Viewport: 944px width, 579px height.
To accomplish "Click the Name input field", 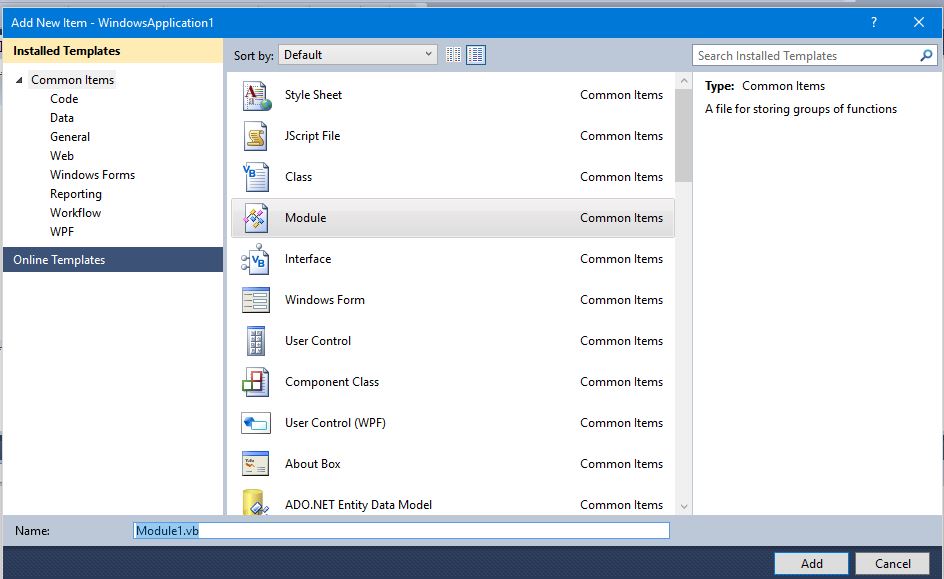I will click(400, 530).
